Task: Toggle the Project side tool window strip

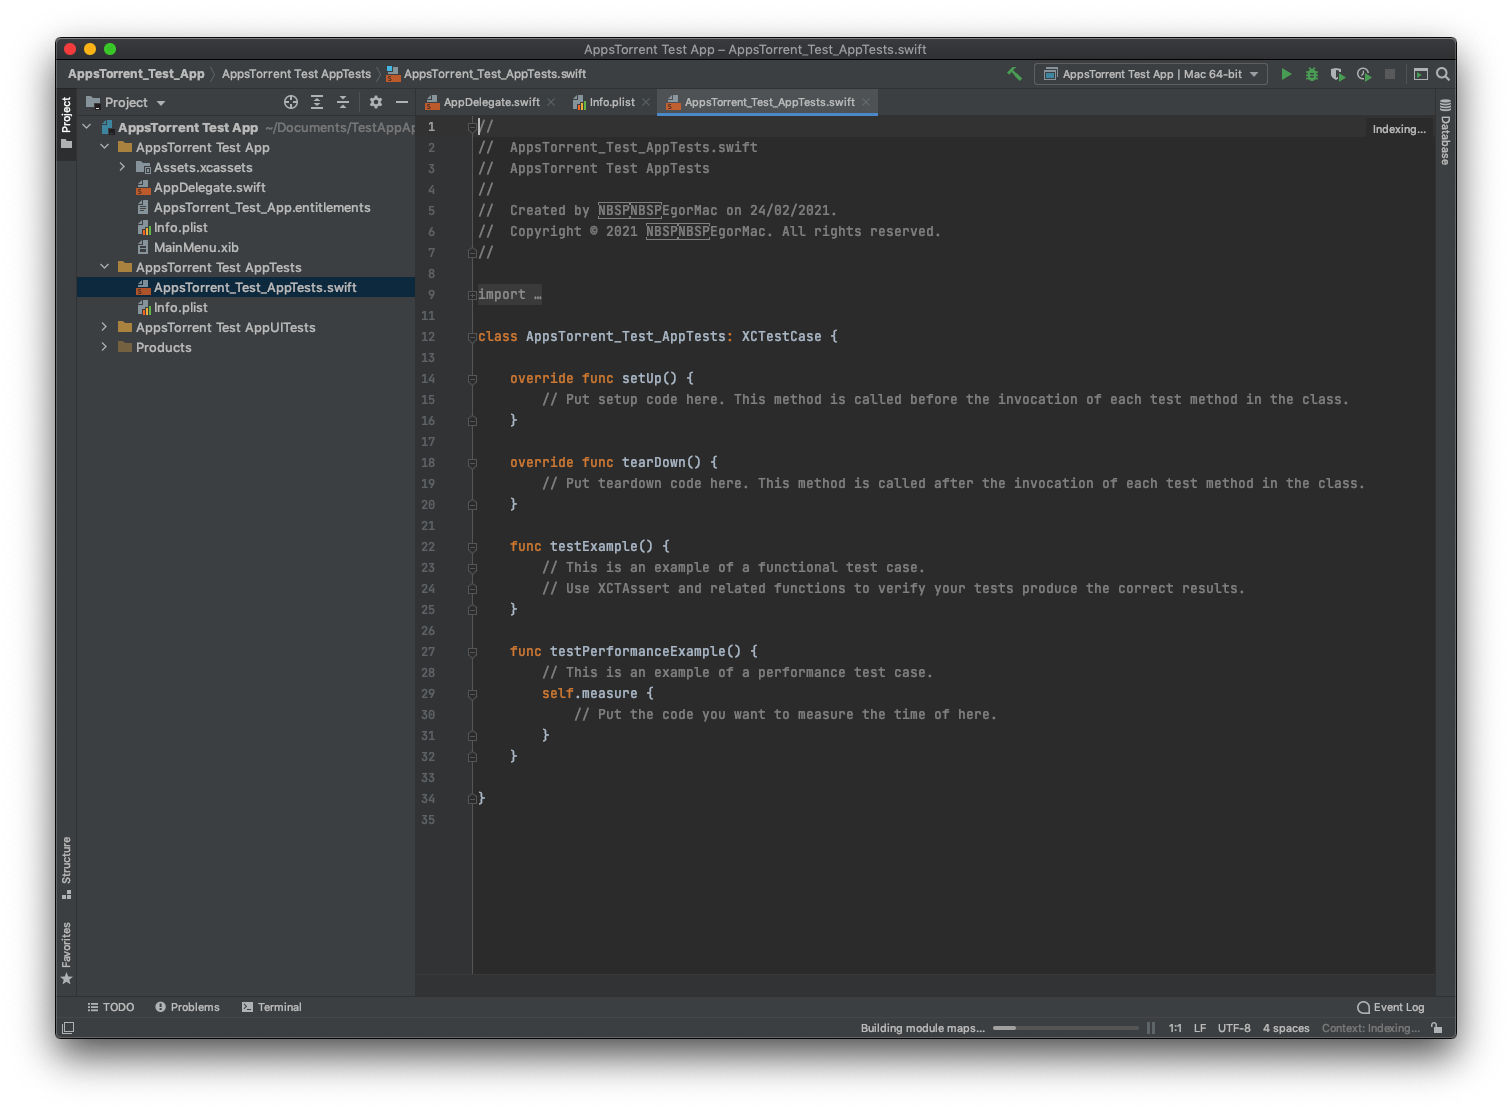Action: pyautogui.click(x=67, y=122)
